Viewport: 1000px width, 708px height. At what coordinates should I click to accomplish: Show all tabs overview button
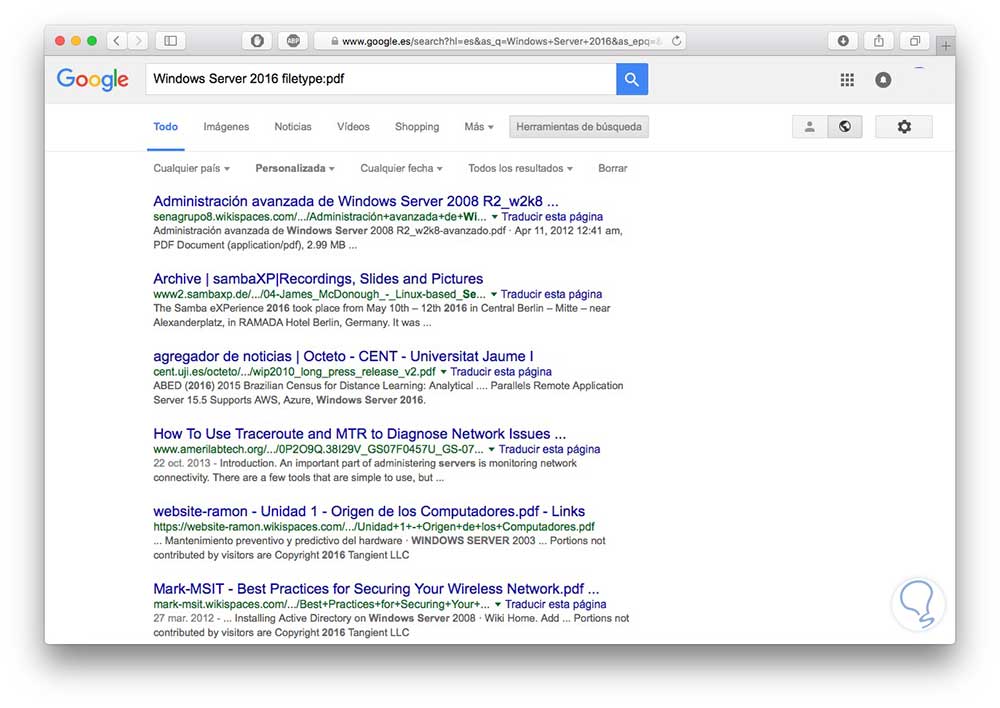point(915,41)
